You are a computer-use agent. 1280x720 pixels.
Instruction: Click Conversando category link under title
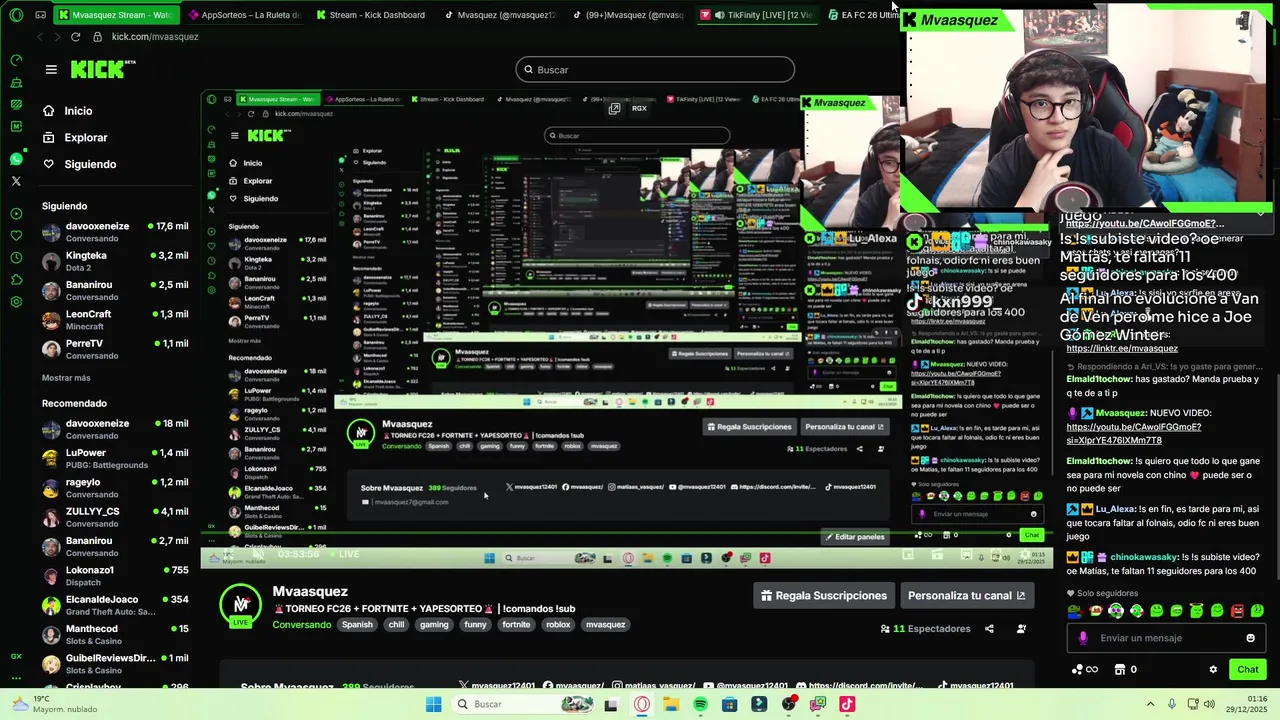click(302, 625)
